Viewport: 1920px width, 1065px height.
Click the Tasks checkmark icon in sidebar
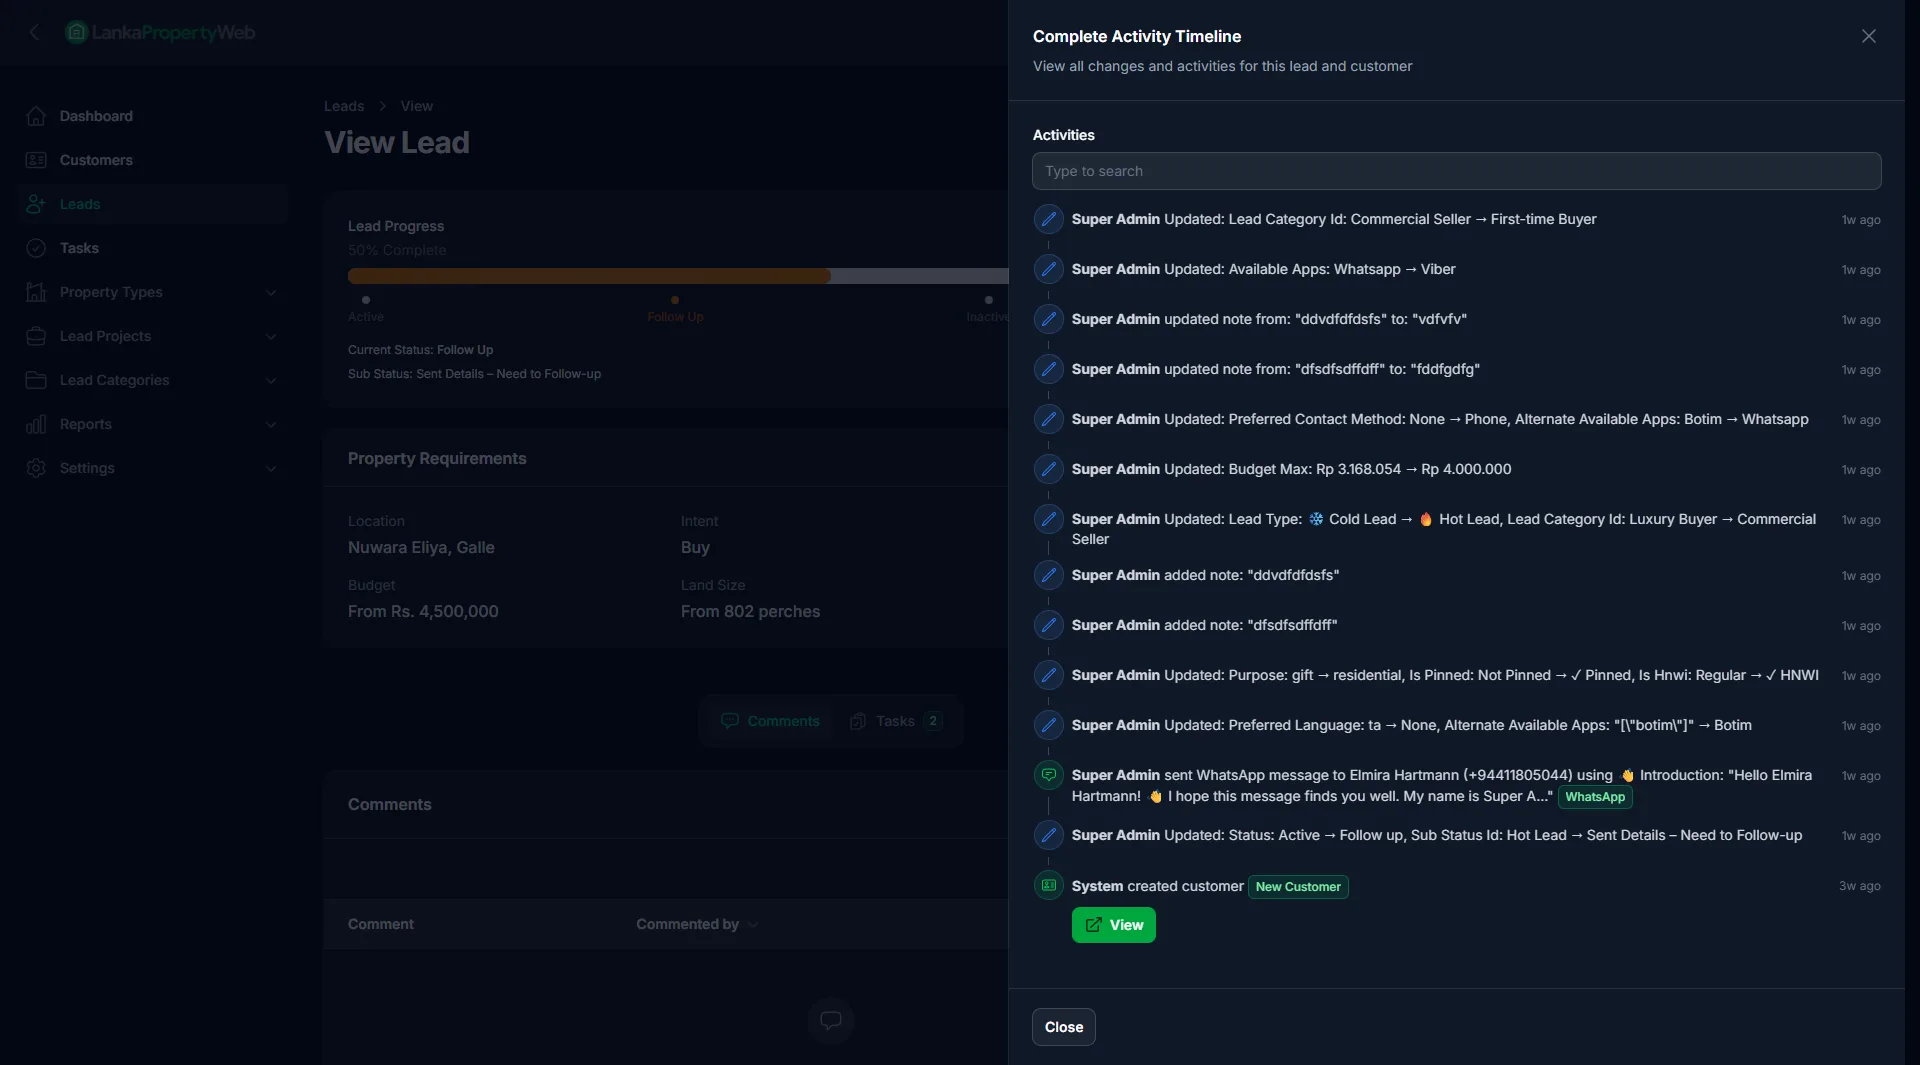click(x=36, y=248)
